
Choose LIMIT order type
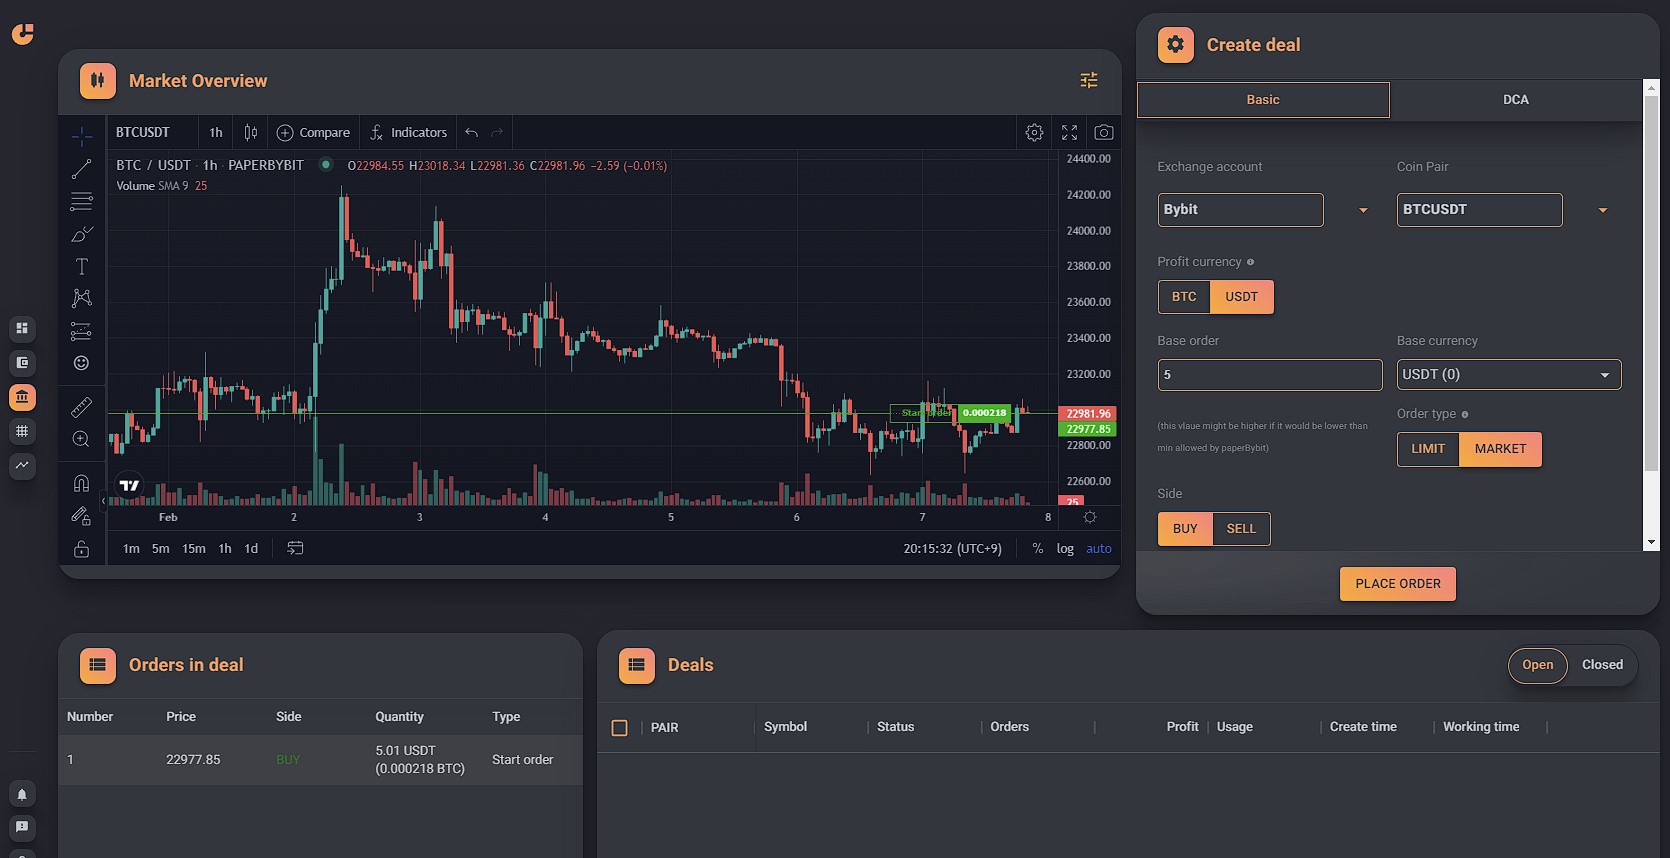point(1428,449)
